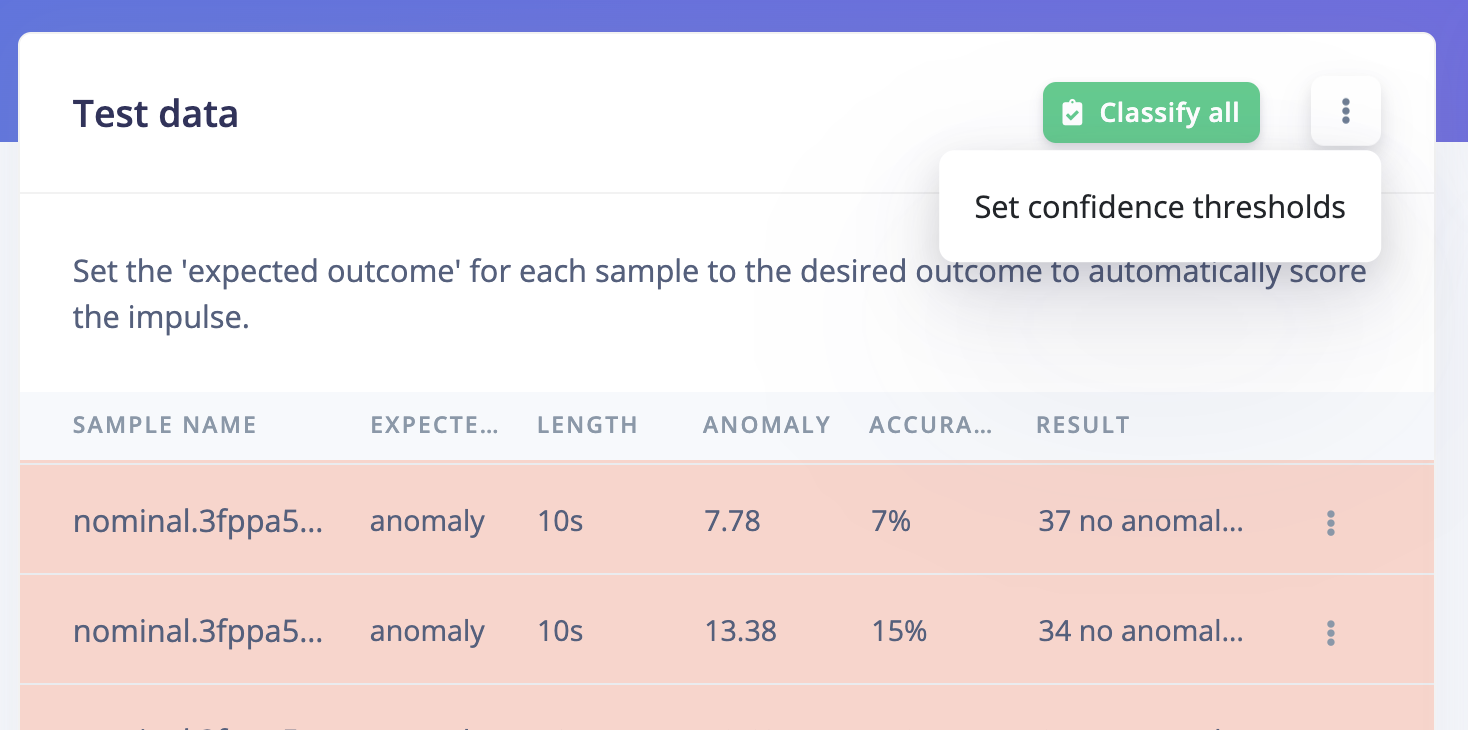The image size is (1468, 730).
Task: Click the Expected outcome column header
Action: coord(434,425)
